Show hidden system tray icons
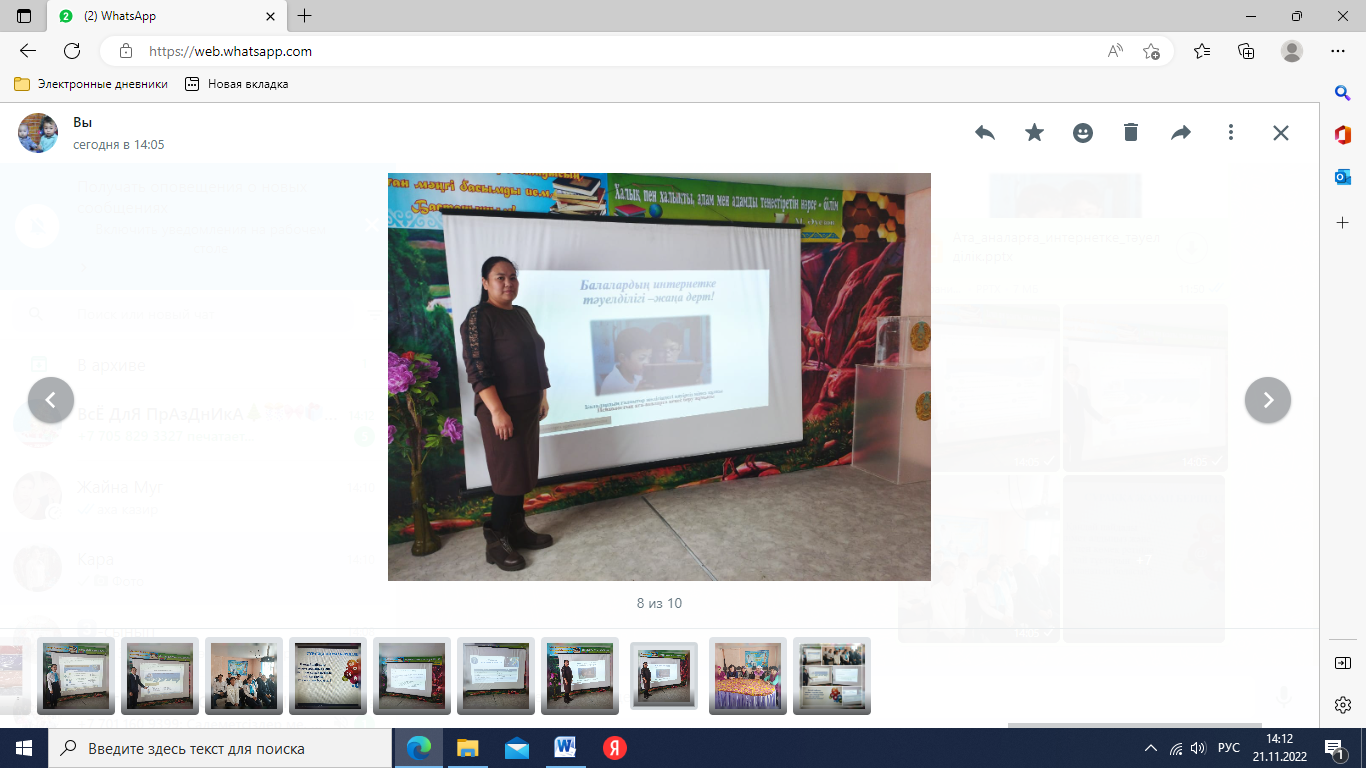The width and height of the screenshot is (1366, 768). [1151, 748]
